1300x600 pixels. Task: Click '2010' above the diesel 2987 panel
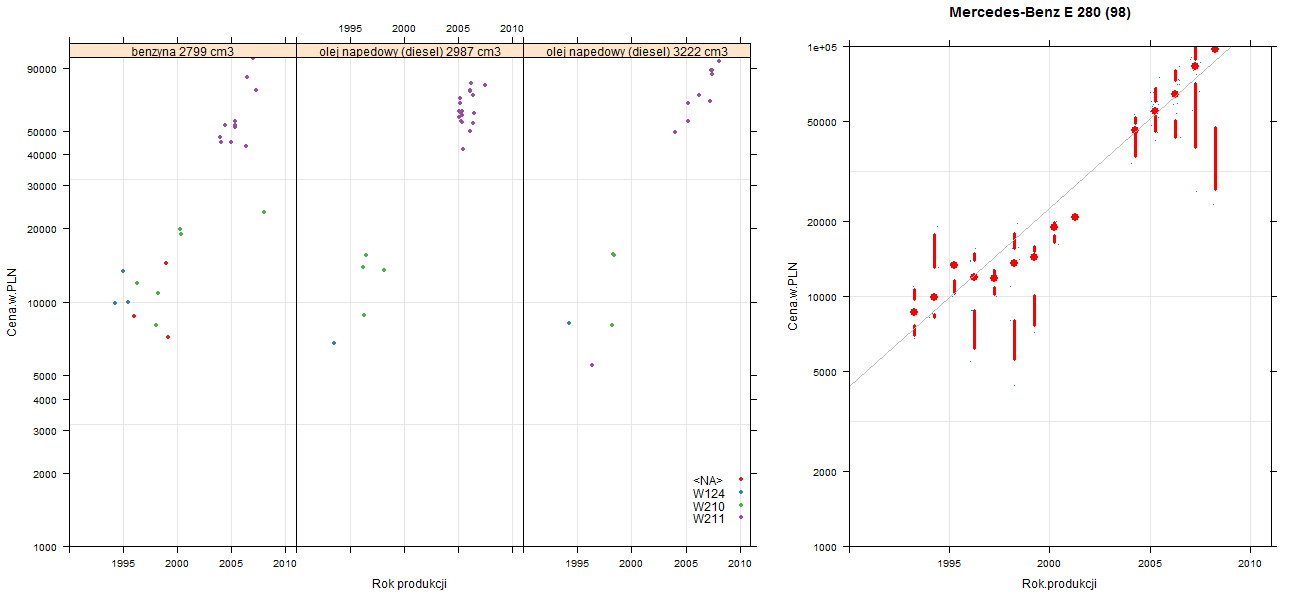(511, 29)
